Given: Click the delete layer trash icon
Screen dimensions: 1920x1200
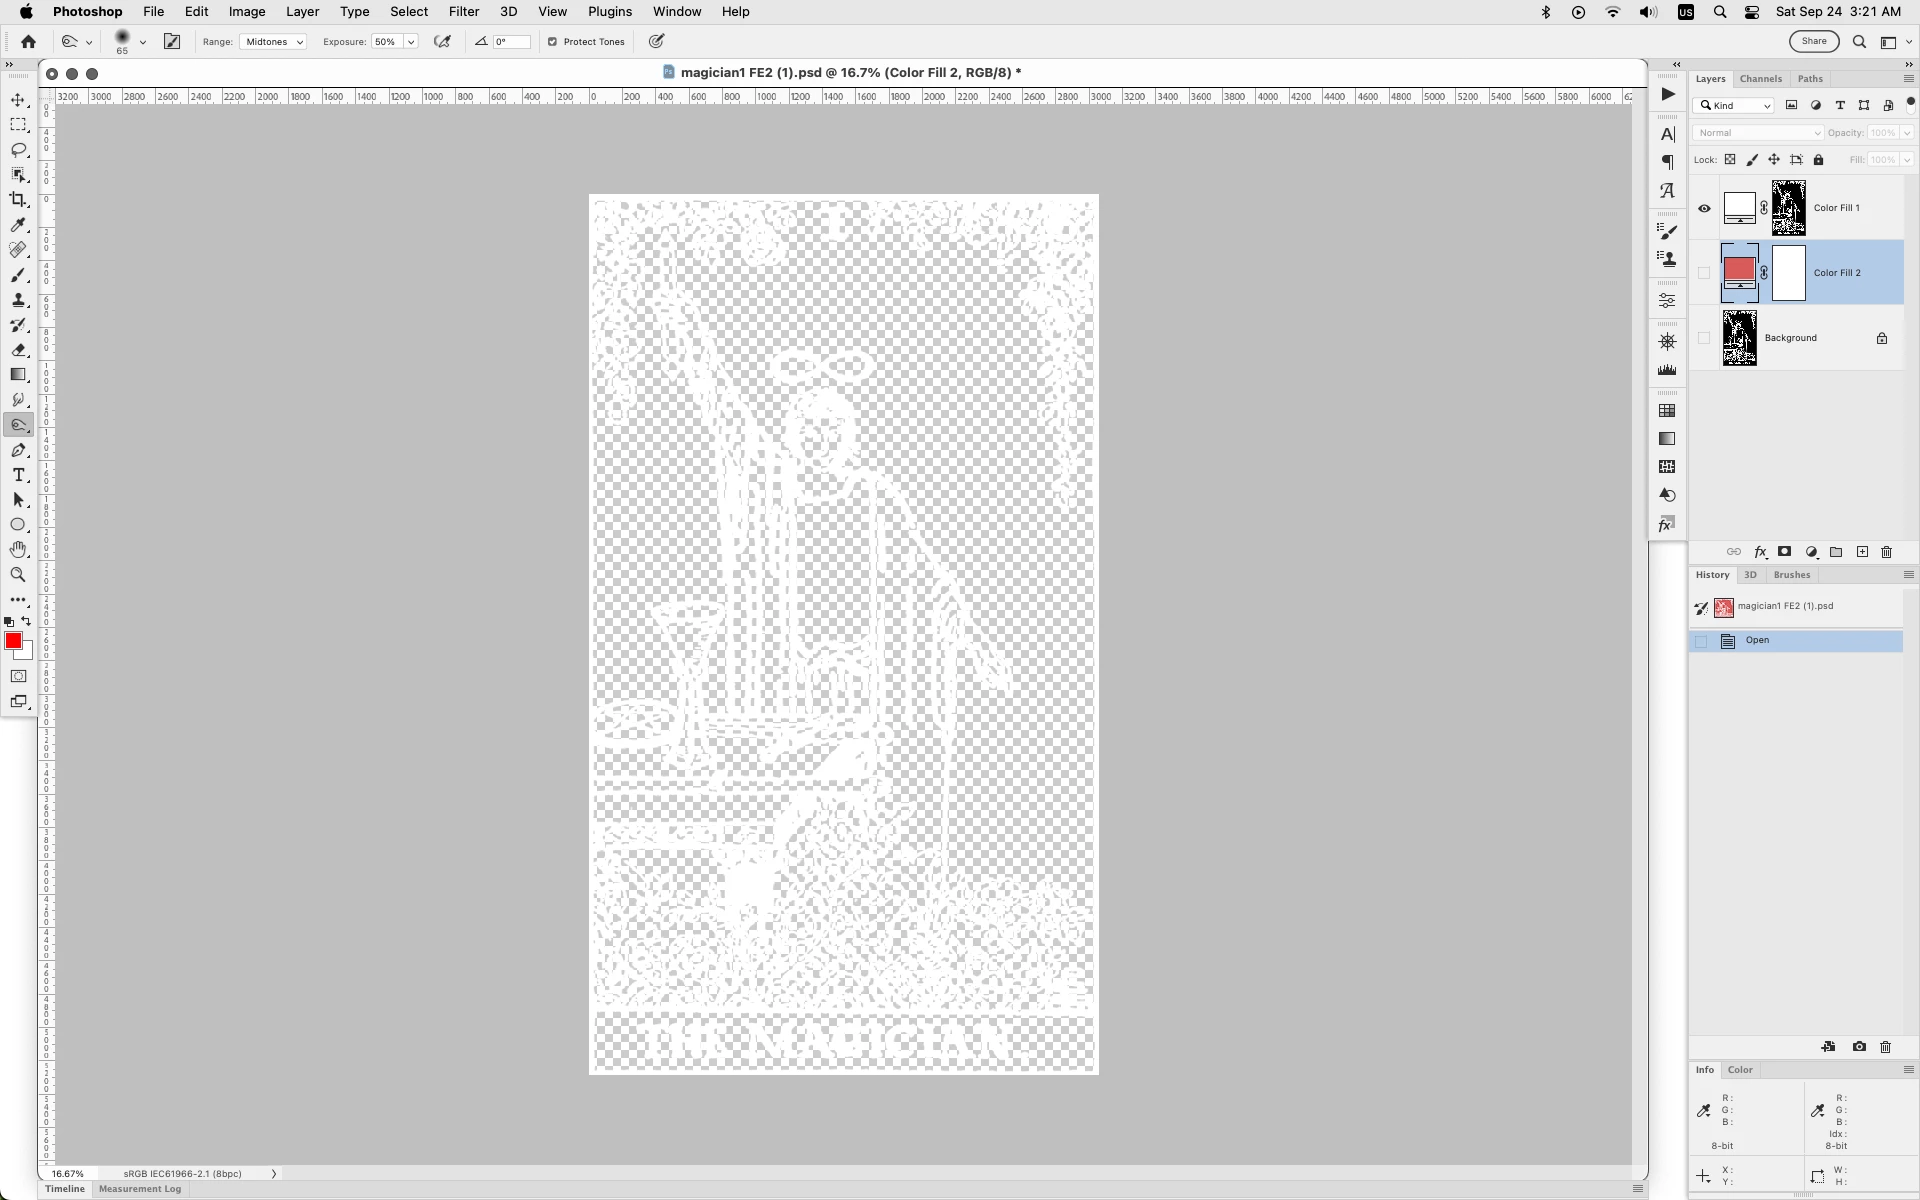Looking at the screenshot, I should click(1887, 552).
